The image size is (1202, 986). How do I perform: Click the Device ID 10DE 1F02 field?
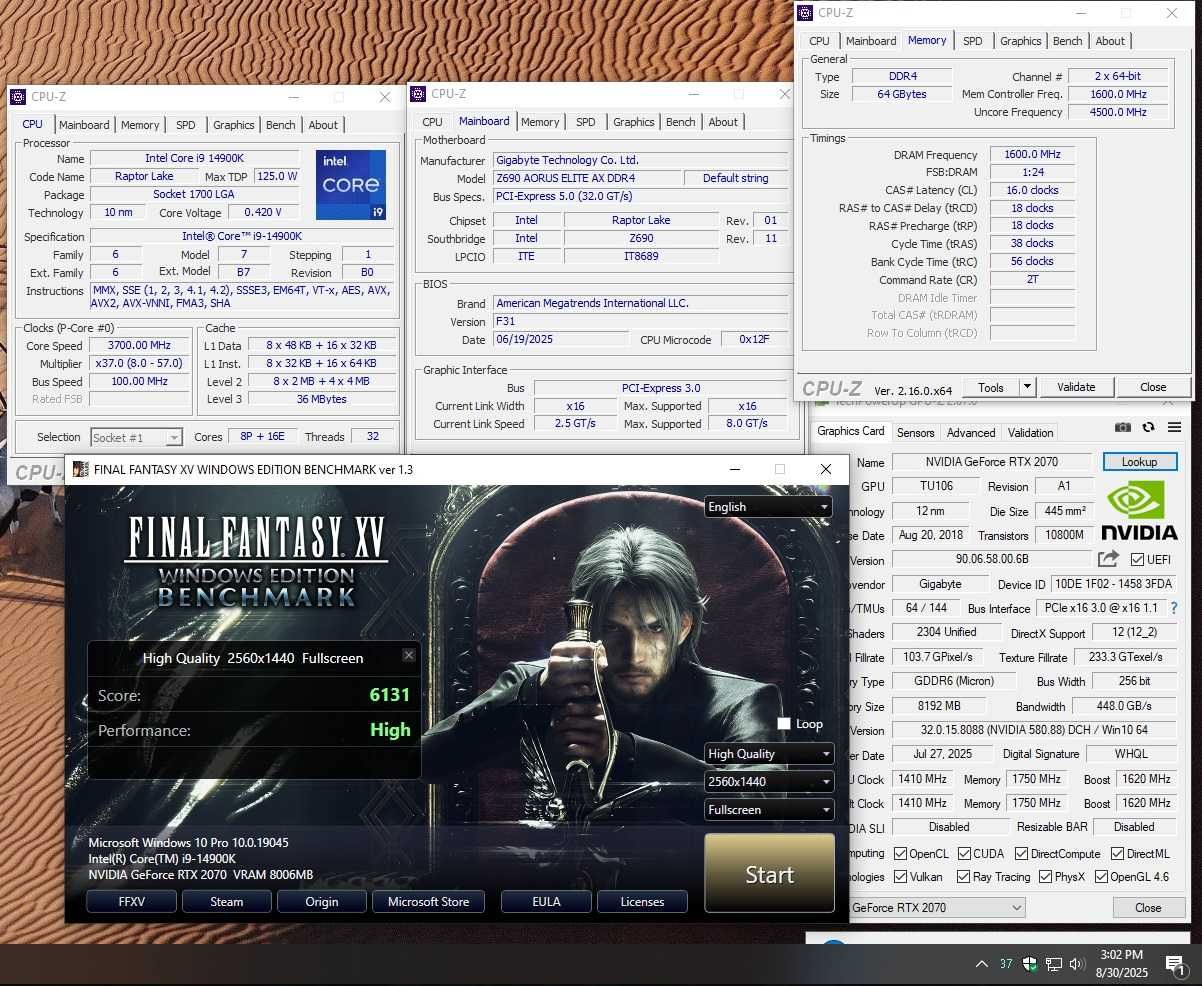pyautogui.click(x=1115, y=584)
